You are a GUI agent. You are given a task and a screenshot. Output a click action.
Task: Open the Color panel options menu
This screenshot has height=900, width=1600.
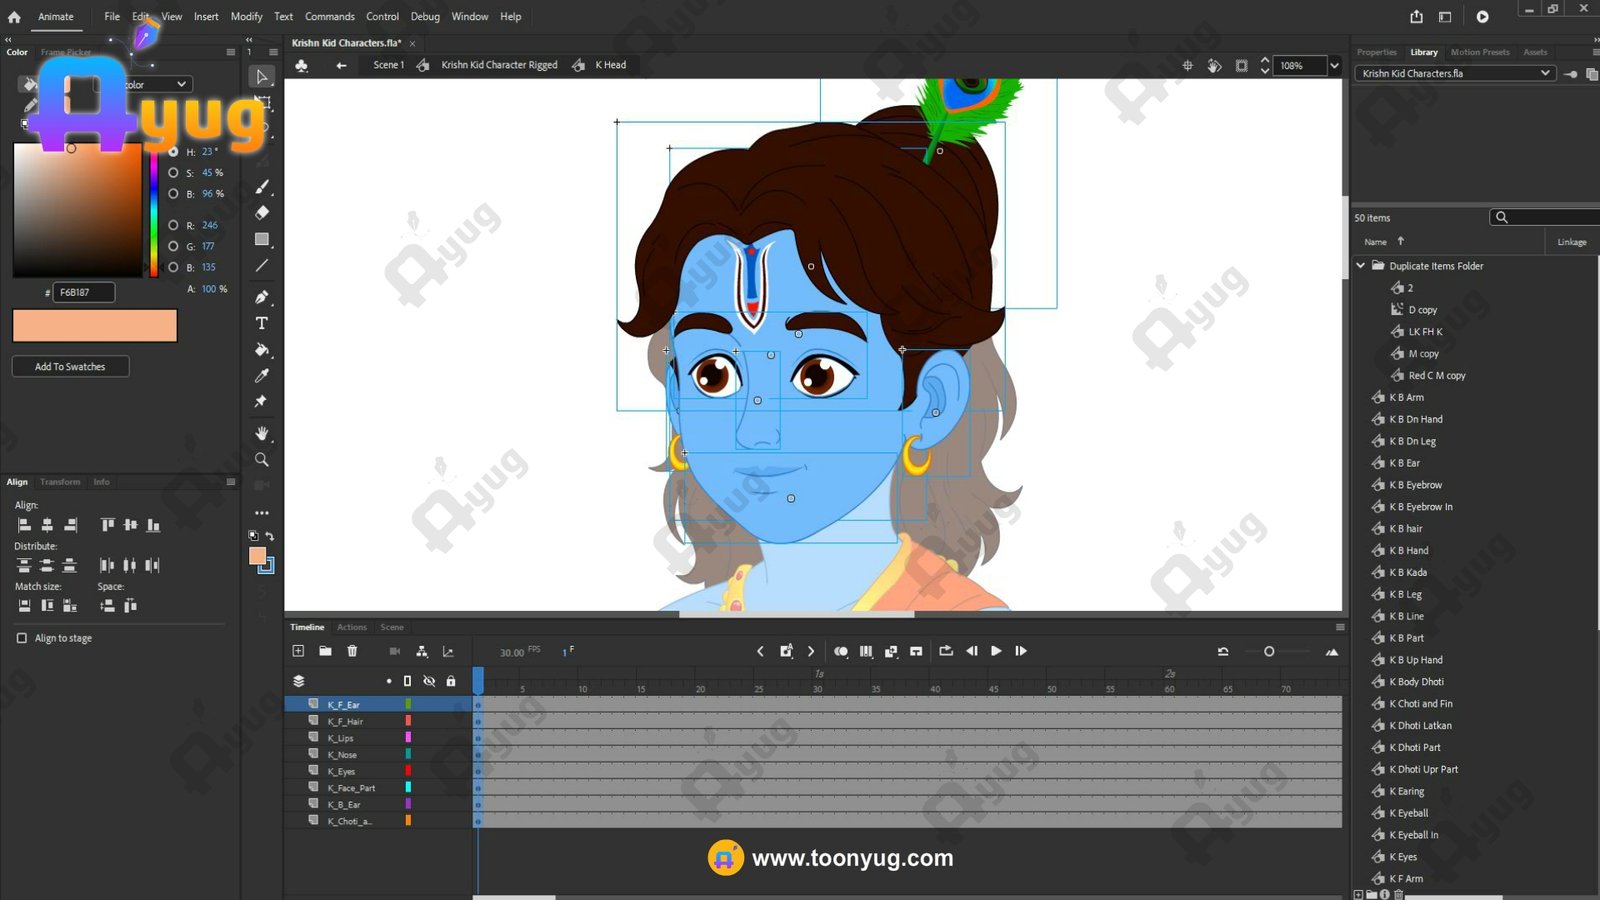[x=231, y=52]
